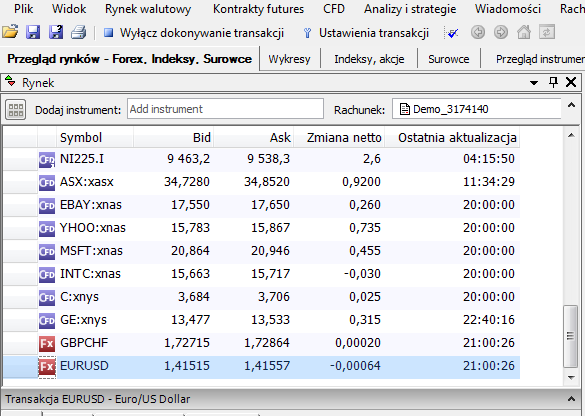This screenshot has width=585, height=416.
Task: Click Fx icon of GBPCHF row
Action: (x=47, y=344)
